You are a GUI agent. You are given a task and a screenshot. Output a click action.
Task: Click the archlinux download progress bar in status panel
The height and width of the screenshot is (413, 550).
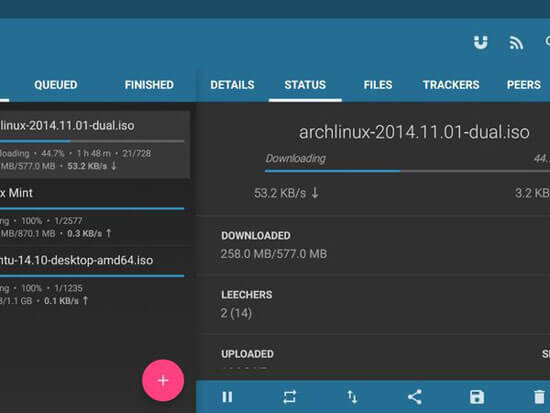[x=407, y=171]
